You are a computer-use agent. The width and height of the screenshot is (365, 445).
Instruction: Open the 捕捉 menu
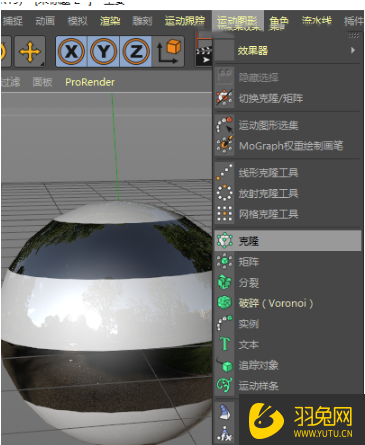click(x=13, y=21)
